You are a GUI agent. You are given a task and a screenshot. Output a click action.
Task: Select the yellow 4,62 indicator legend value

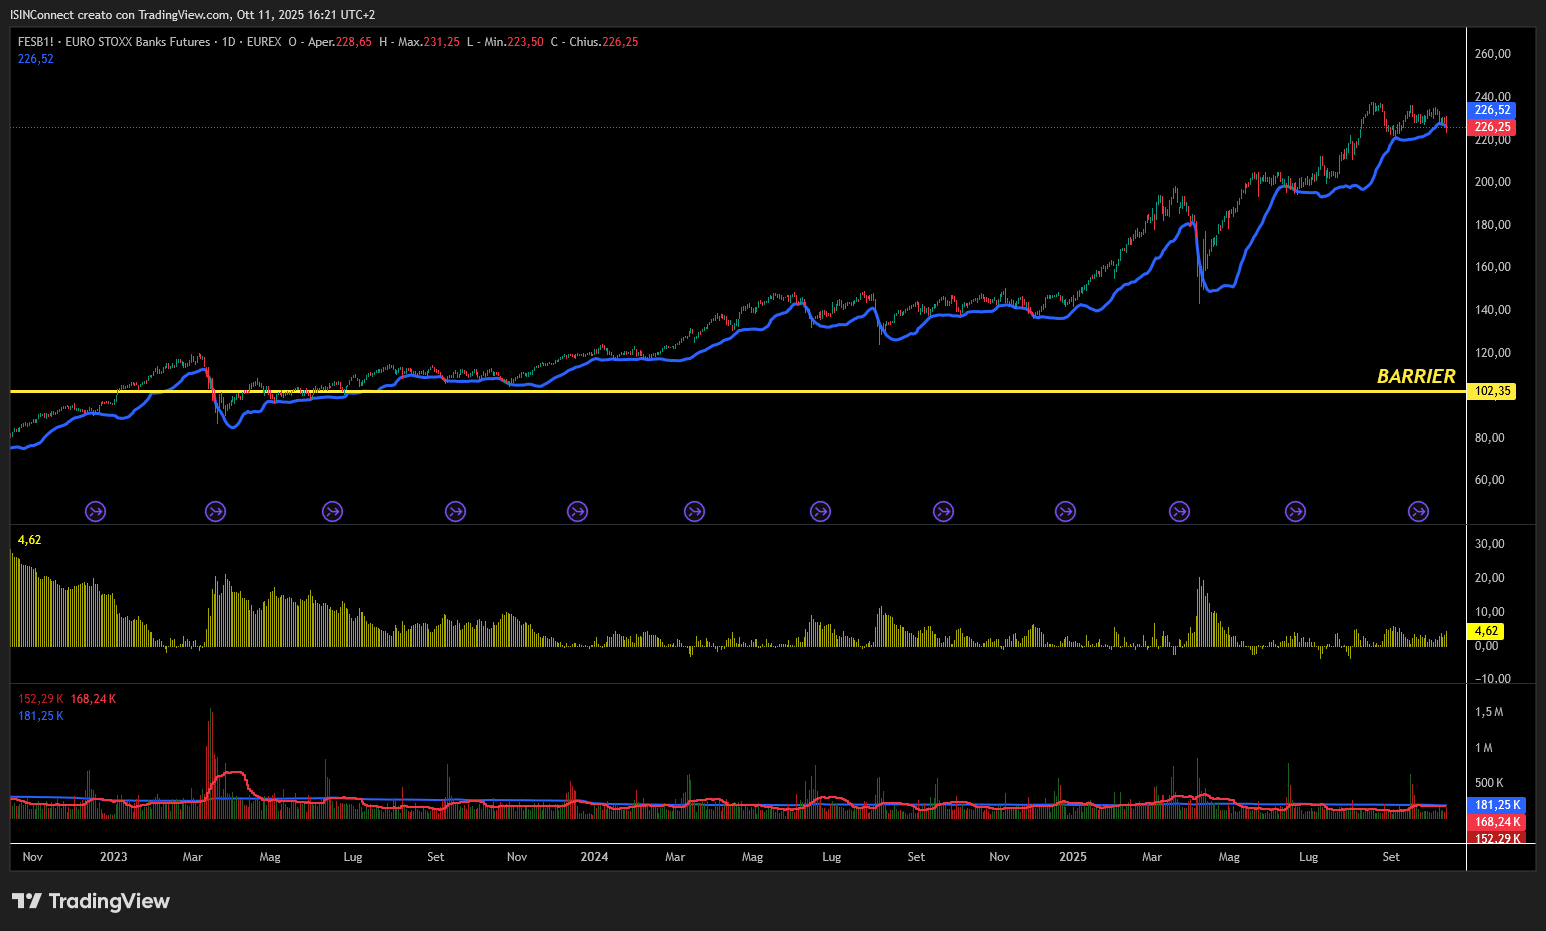point(30,540)
